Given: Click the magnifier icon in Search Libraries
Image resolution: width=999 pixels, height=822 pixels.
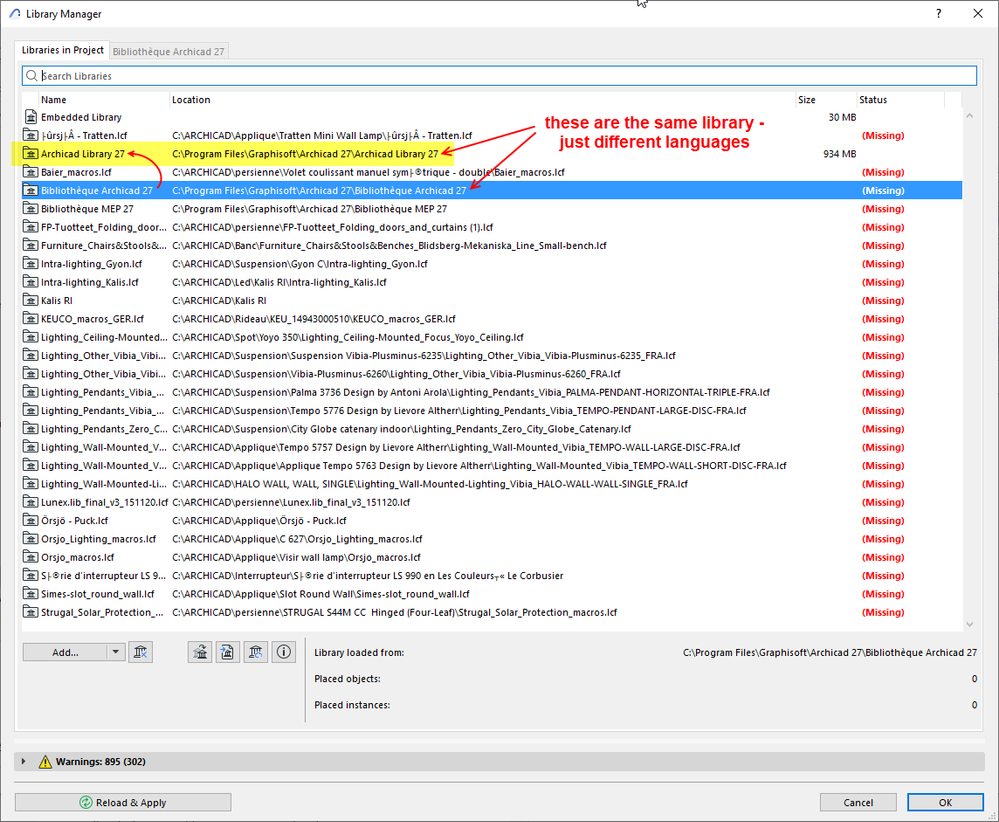Looking at the screenshot, I should 32,76.
